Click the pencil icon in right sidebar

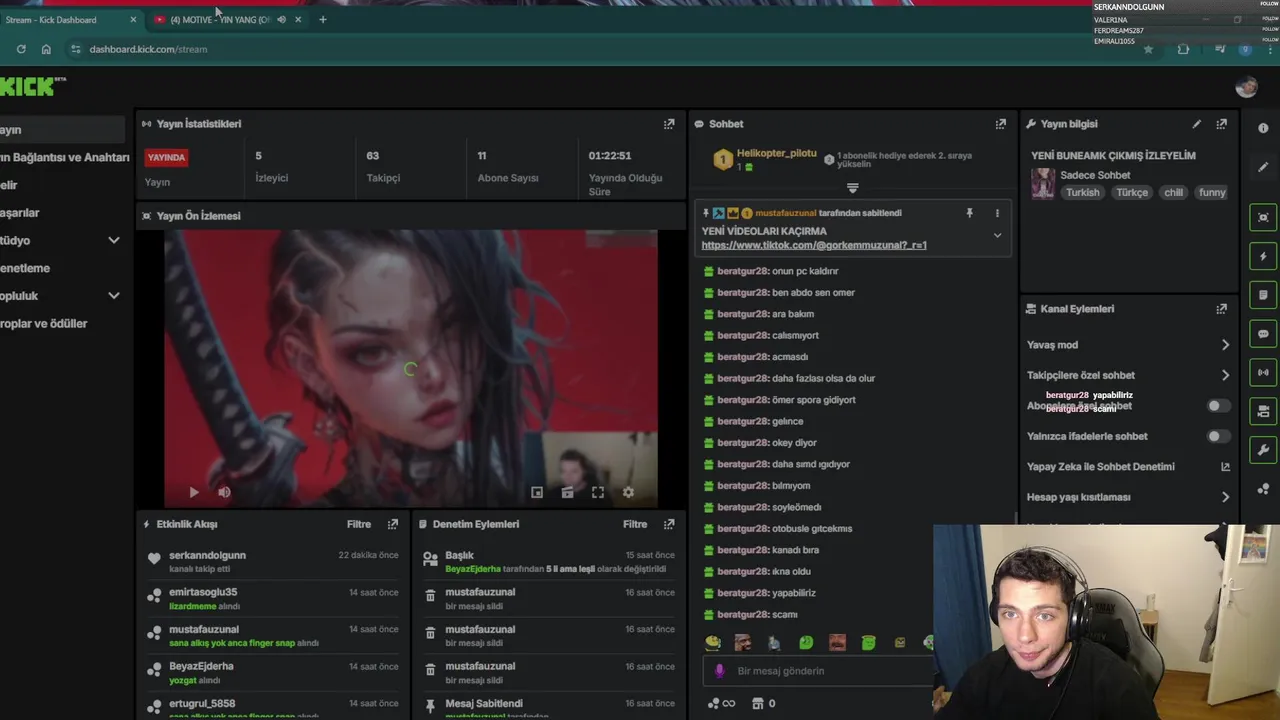click(1263, 167)
